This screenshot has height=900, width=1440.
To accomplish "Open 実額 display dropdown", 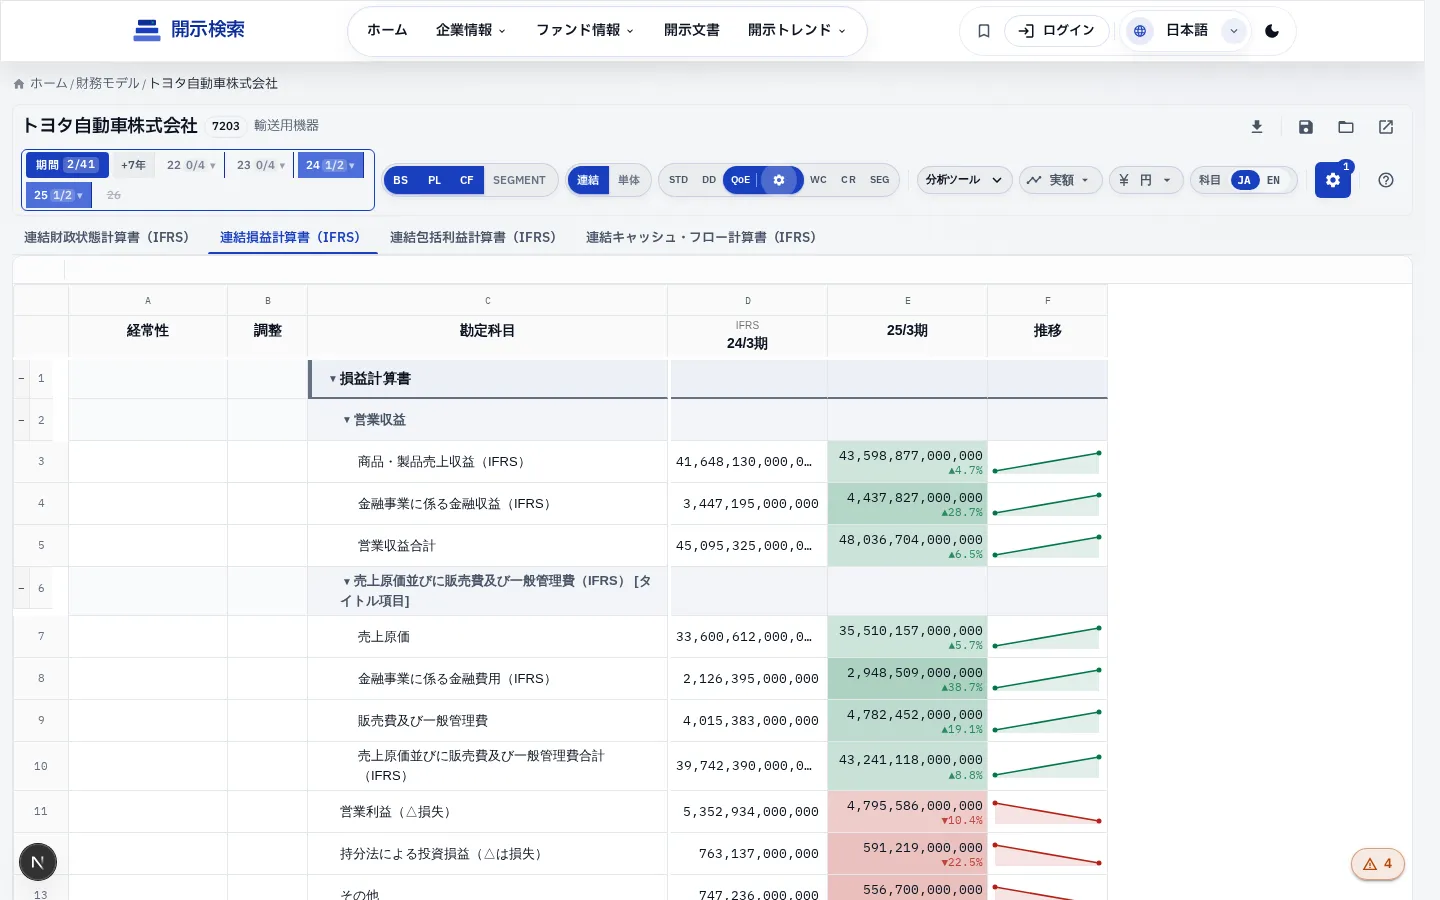I will tap(1061, 180).
